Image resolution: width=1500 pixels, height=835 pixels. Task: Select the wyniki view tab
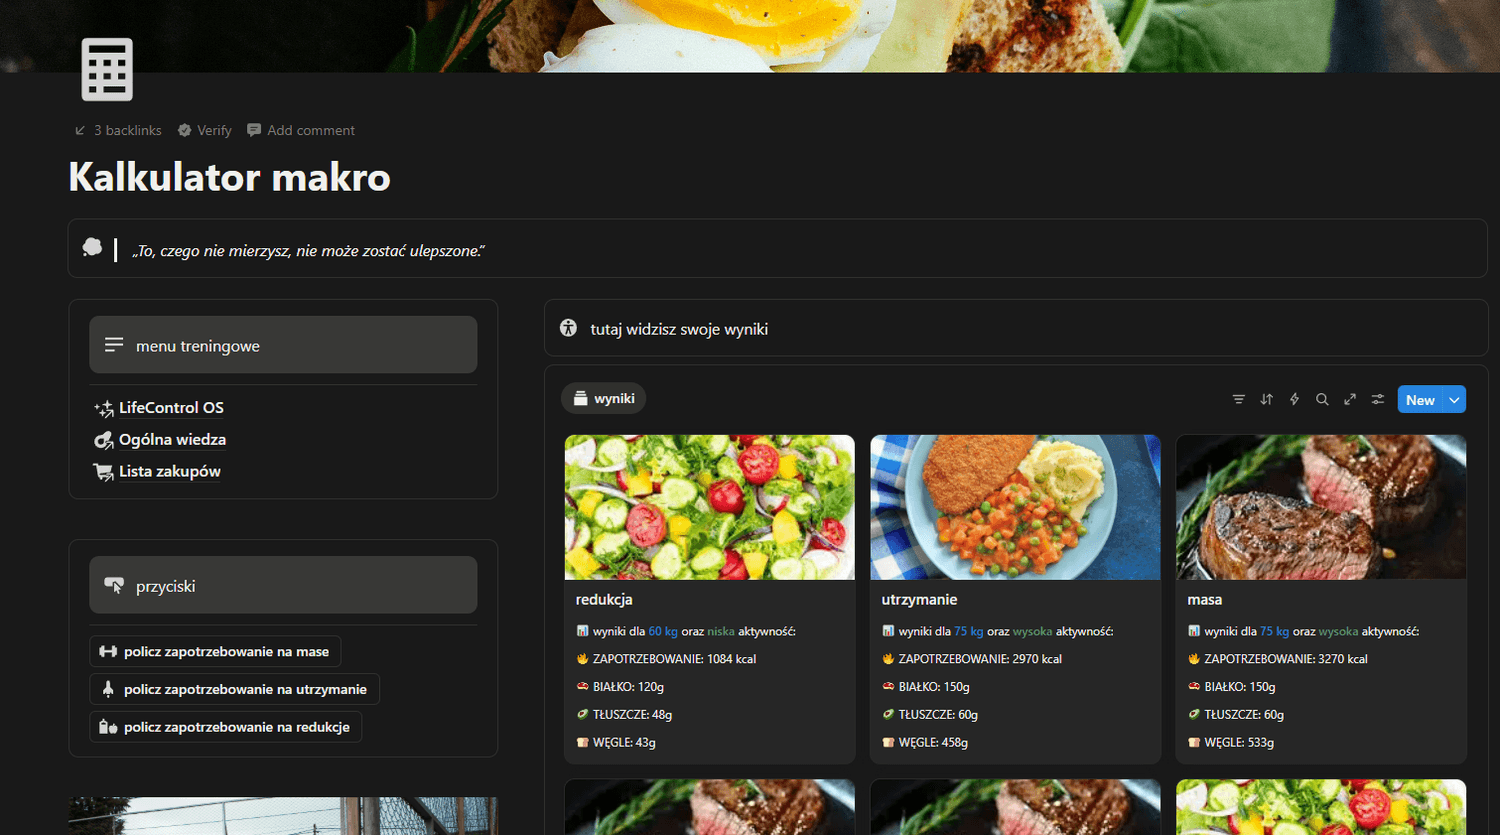coord(604,398)
